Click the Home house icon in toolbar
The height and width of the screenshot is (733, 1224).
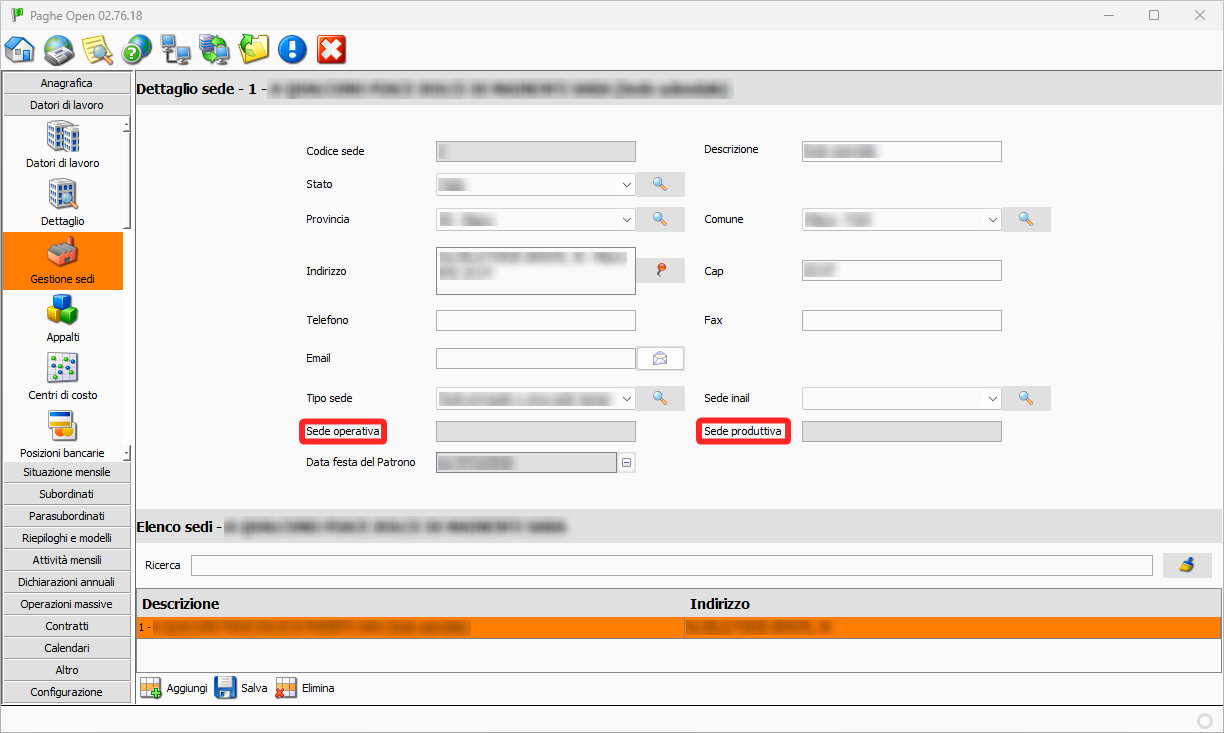pyautogui.click(x=20, y=49)
